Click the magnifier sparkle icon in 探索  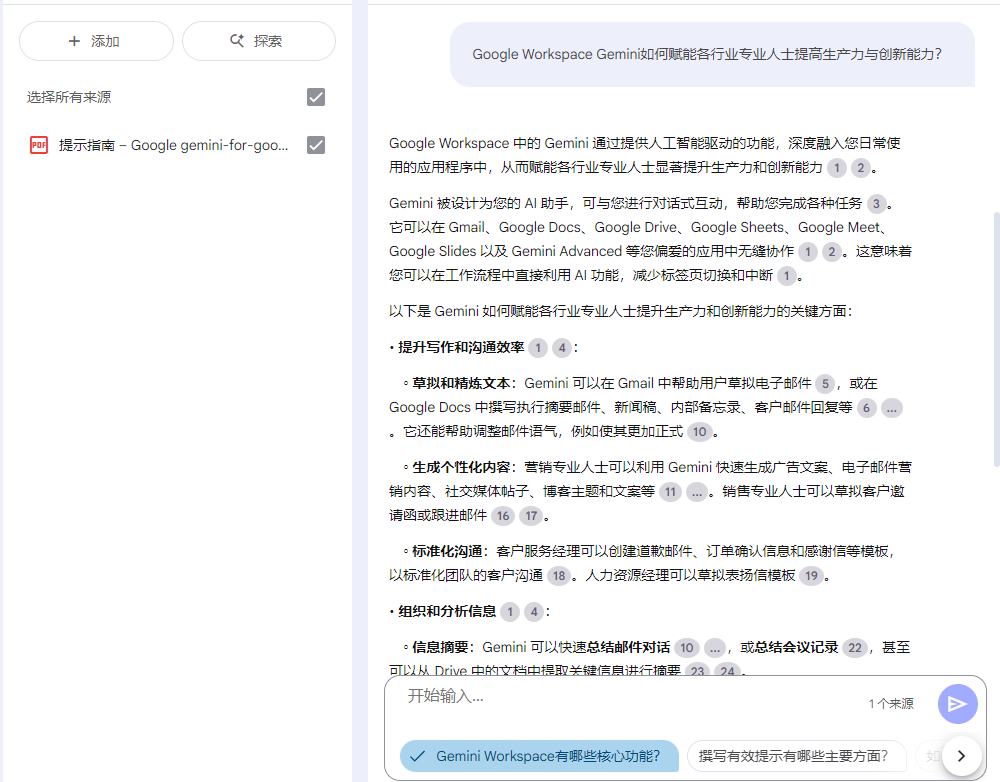[237, 41]
